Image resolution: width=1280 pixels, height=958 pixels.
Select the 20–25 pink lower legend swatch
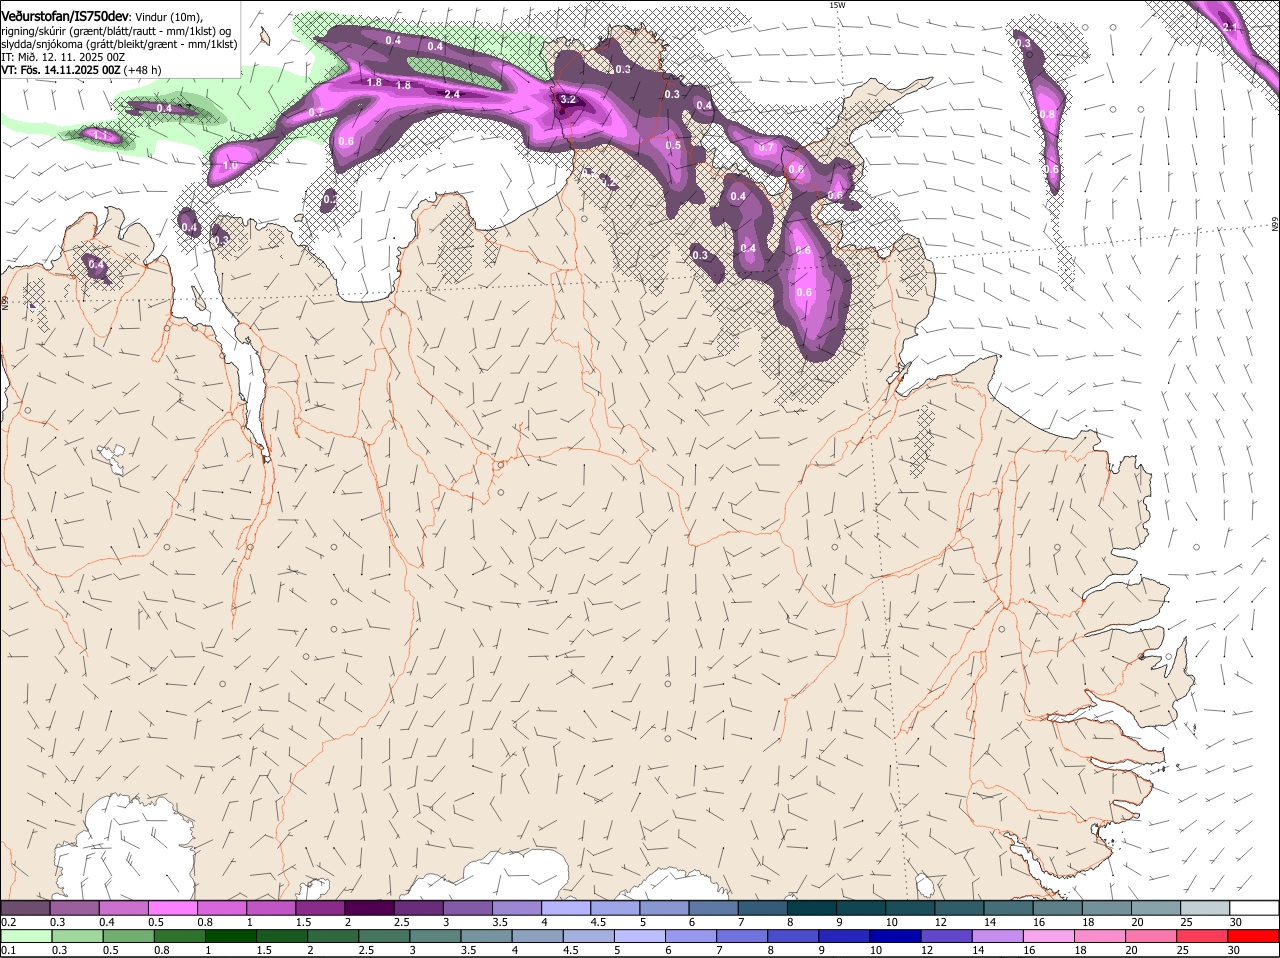1151,936
